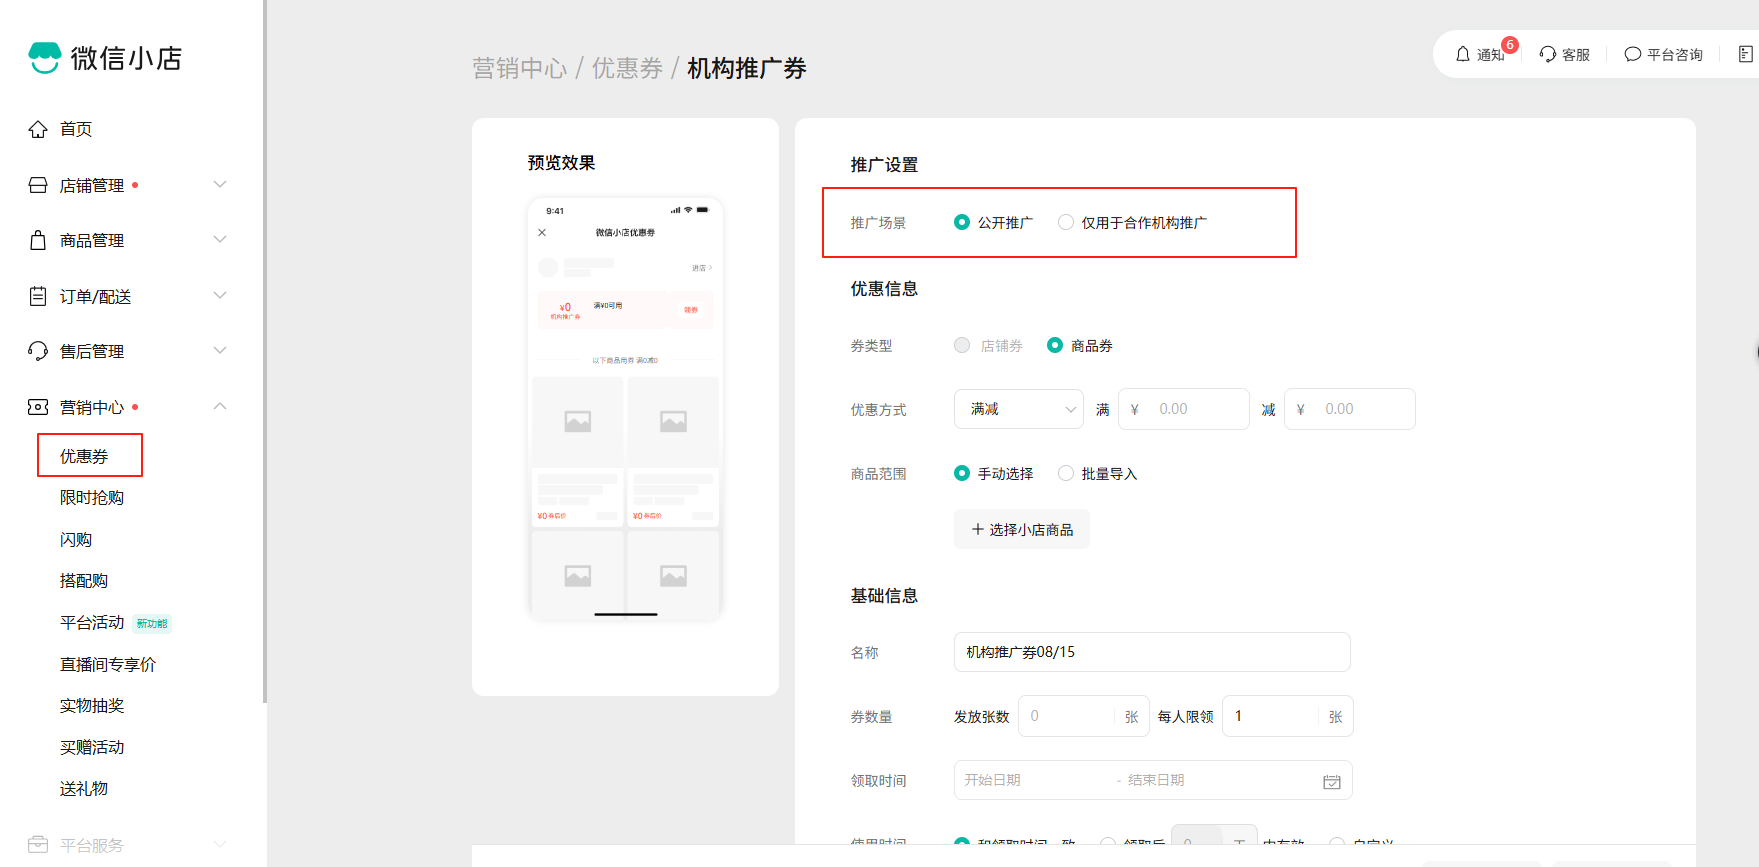Open the notification bell icon

coord(1463,54)
